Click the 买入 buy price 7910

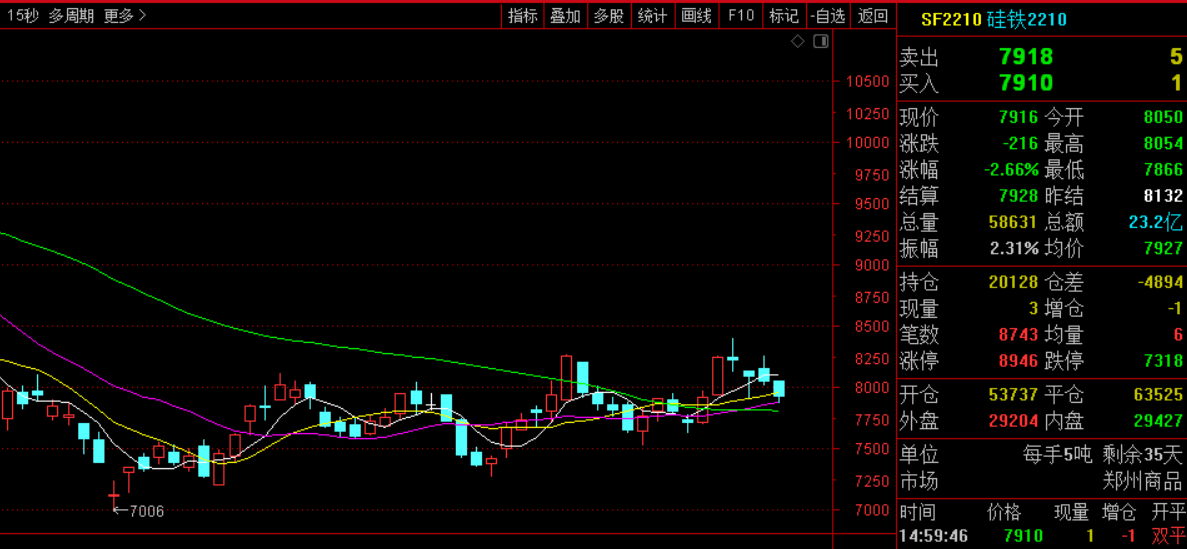1025,83
